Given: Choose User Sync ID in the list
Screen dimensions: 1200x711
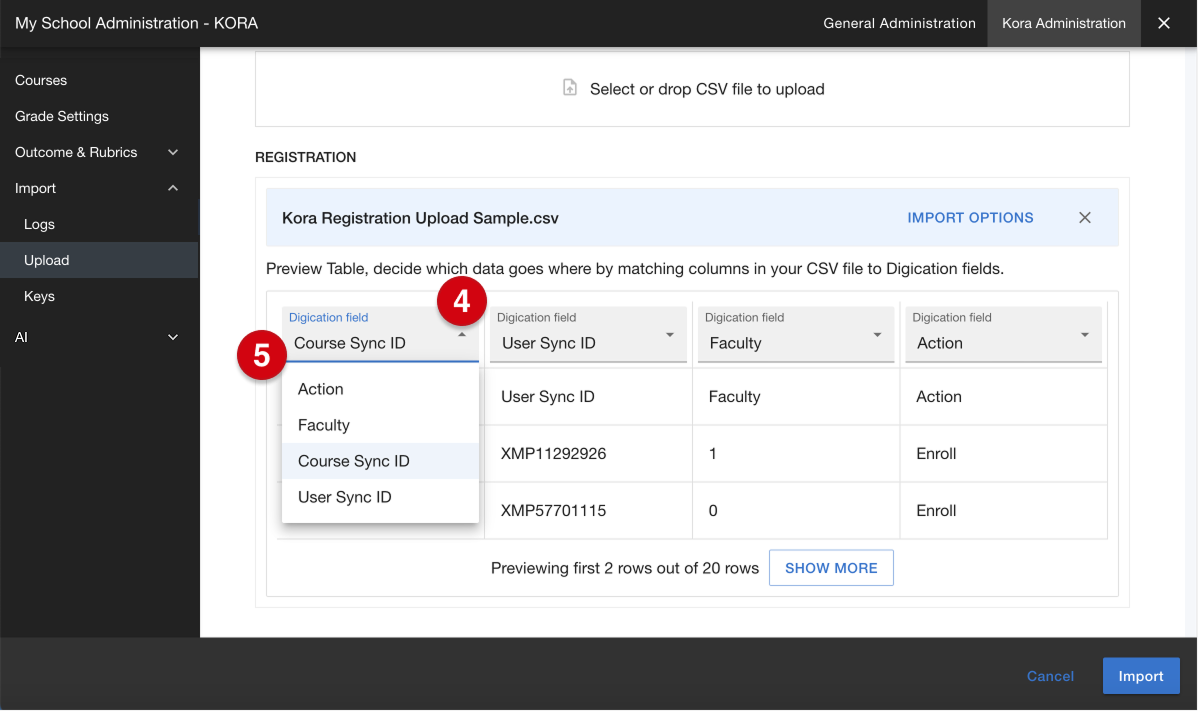Looking at the screenshot, I should 380,497.
